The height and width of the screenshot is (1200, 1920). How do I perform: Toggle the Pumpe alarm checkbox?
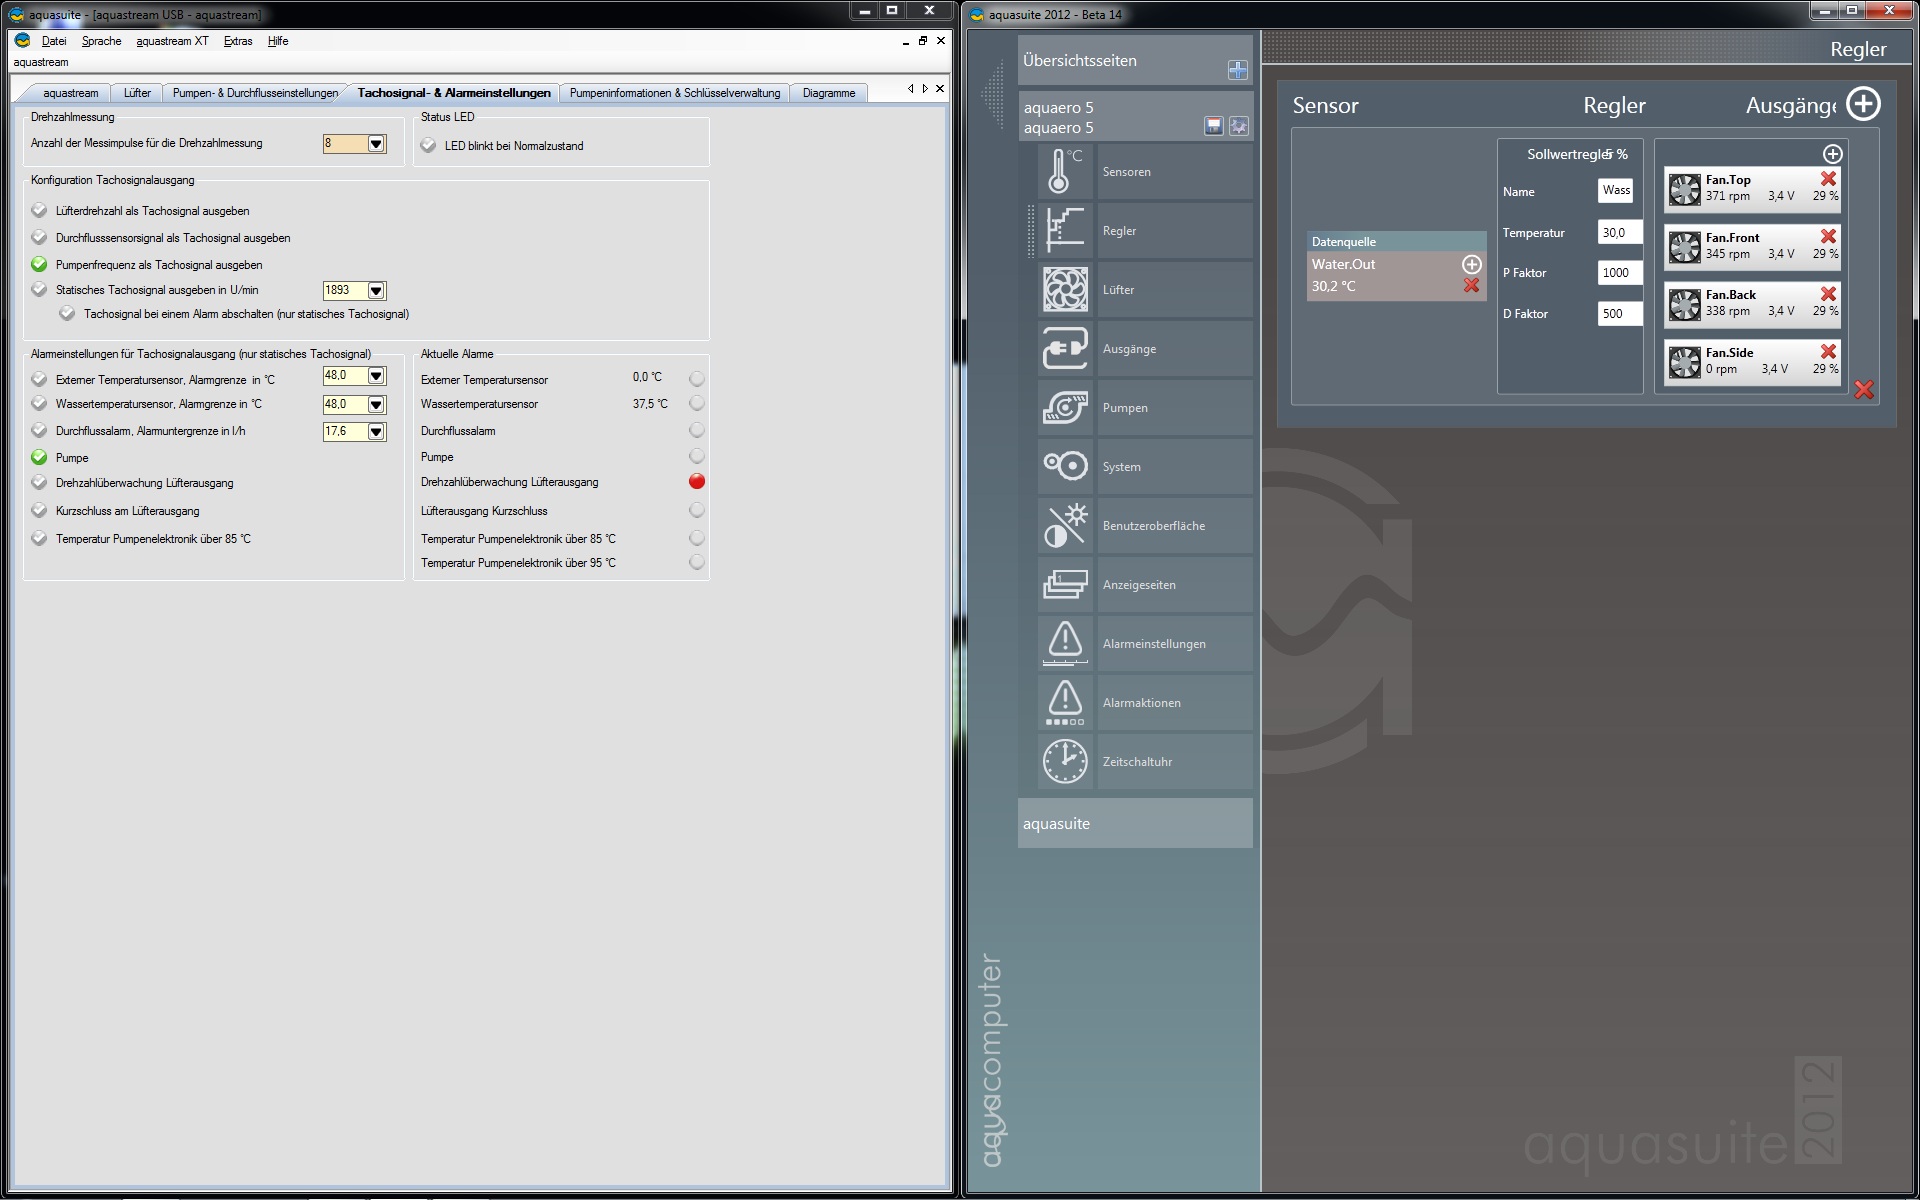click(39, 458)
